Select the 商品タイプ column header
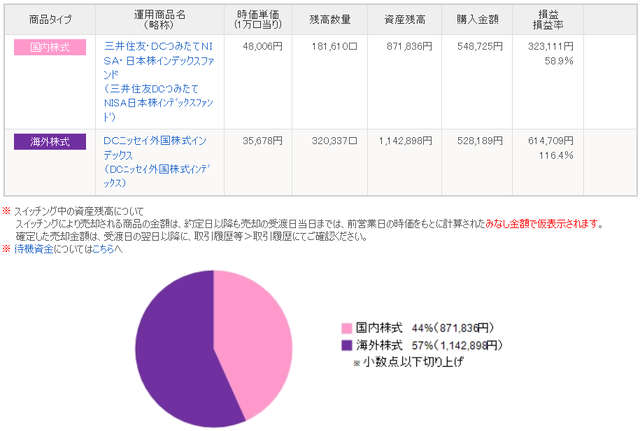Screen dimensions: 640x431 tap(50, 20)
